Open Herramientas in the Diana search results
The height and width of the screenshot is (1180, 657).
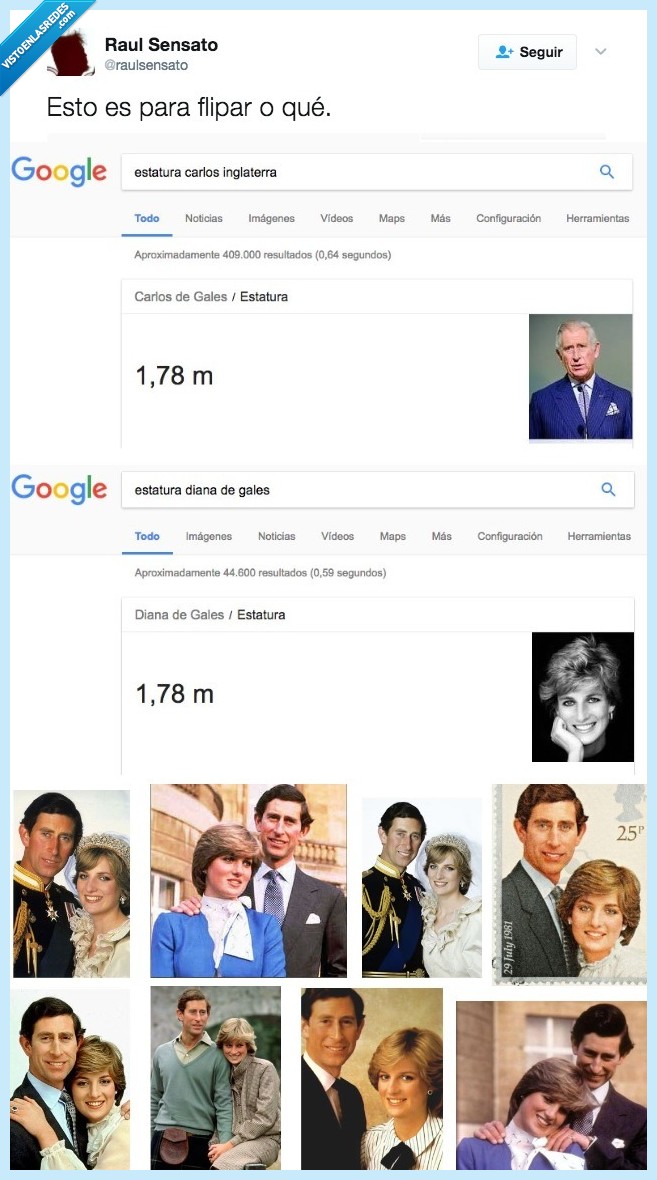pyautogui.click(x=598, y=536)
